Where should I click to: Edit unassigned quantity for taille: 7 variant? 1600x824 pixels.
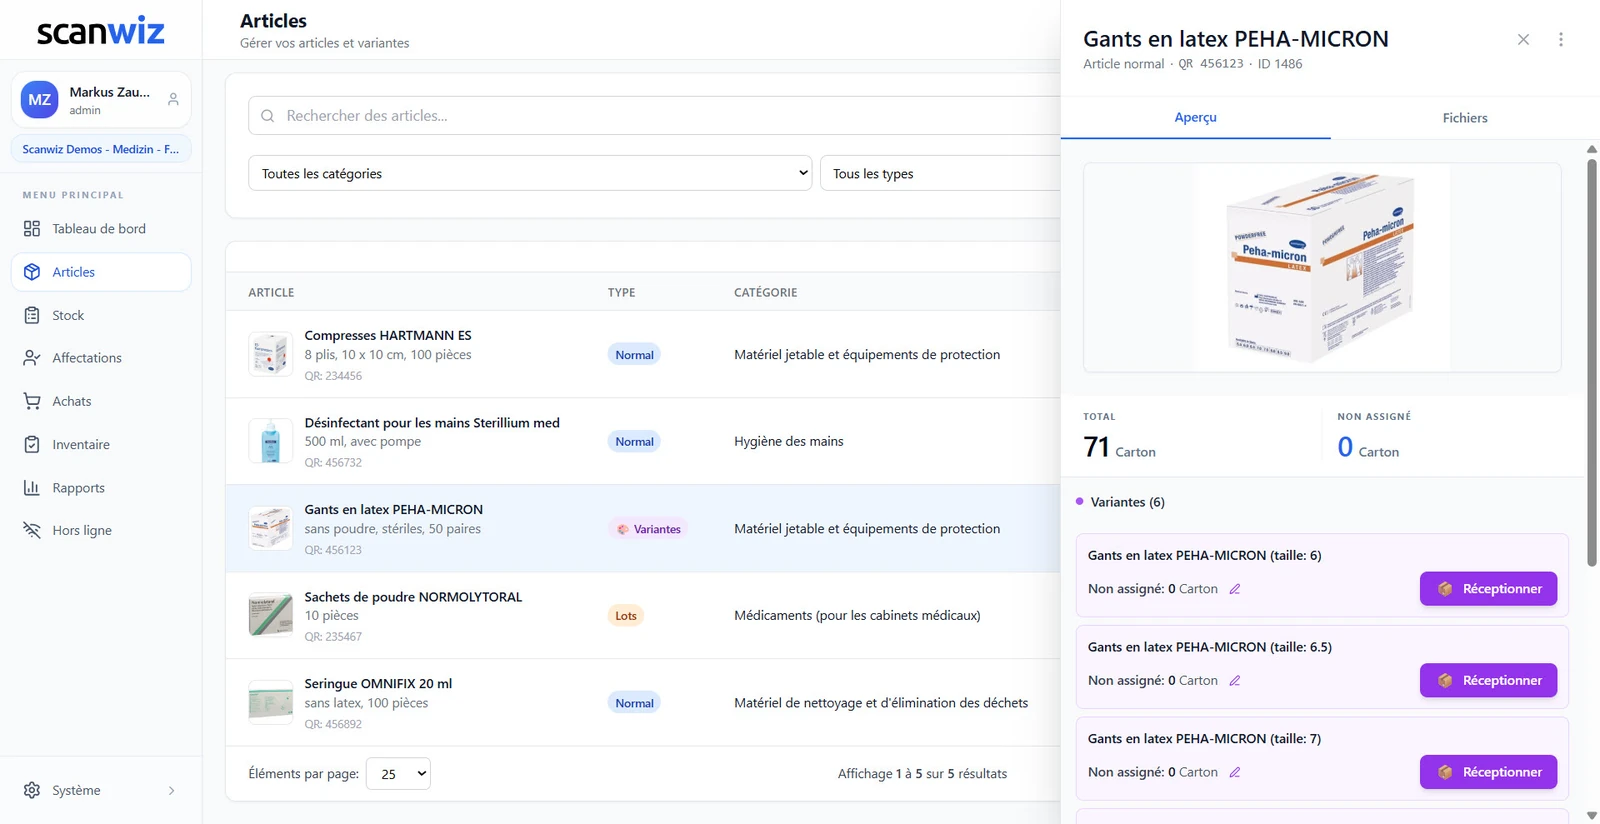1235,772
